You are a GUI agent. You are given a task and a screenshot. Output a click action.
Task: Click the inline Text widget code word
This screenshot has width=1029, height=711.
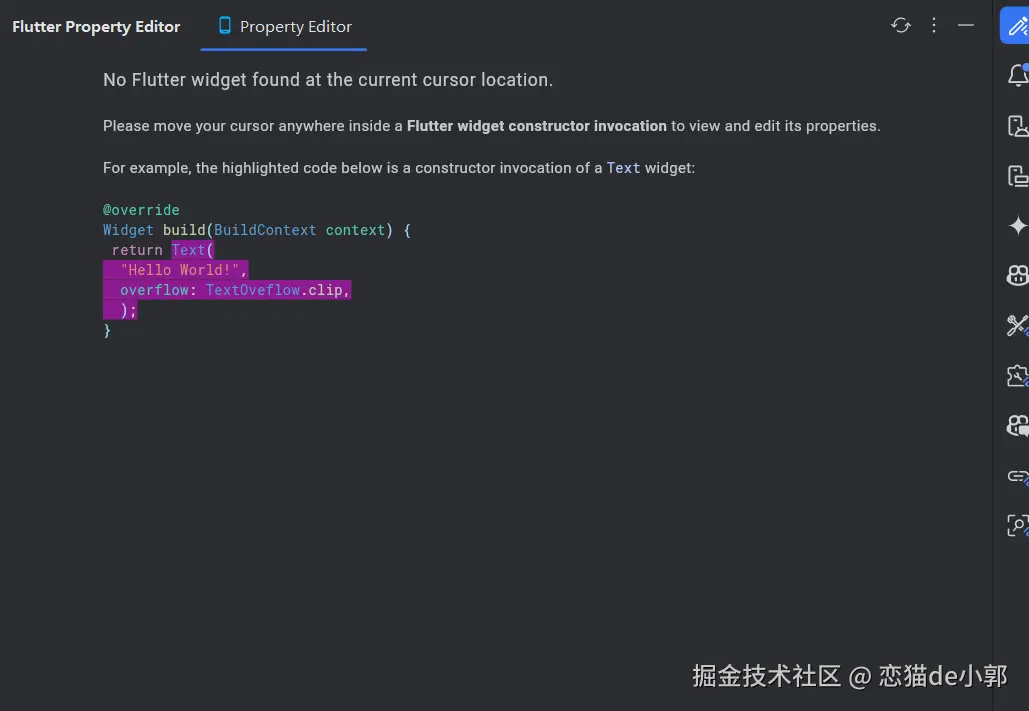623,168
